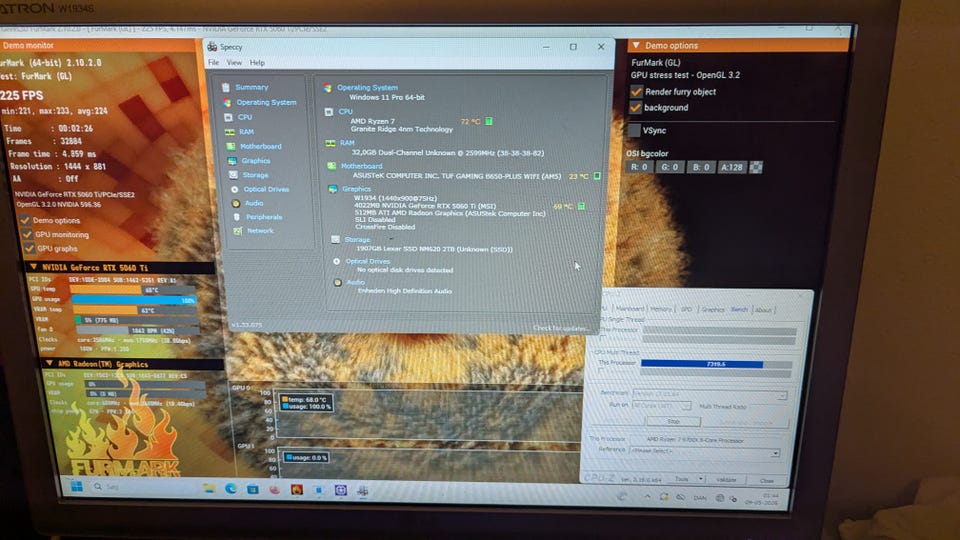The width and height of the screenshot is (960, 540).
Task: Adjust the G: 0 bgcolor value
Action: [x=669, y=167]
